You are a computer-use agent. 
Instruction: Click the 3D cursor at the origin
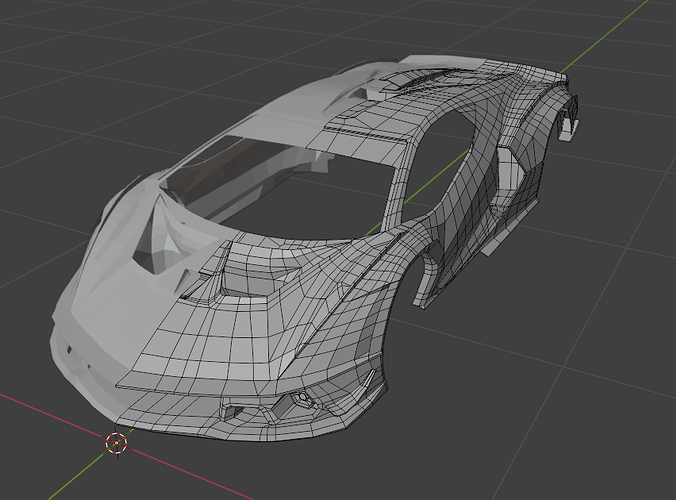pyautogui.click(x=116, y=443)
